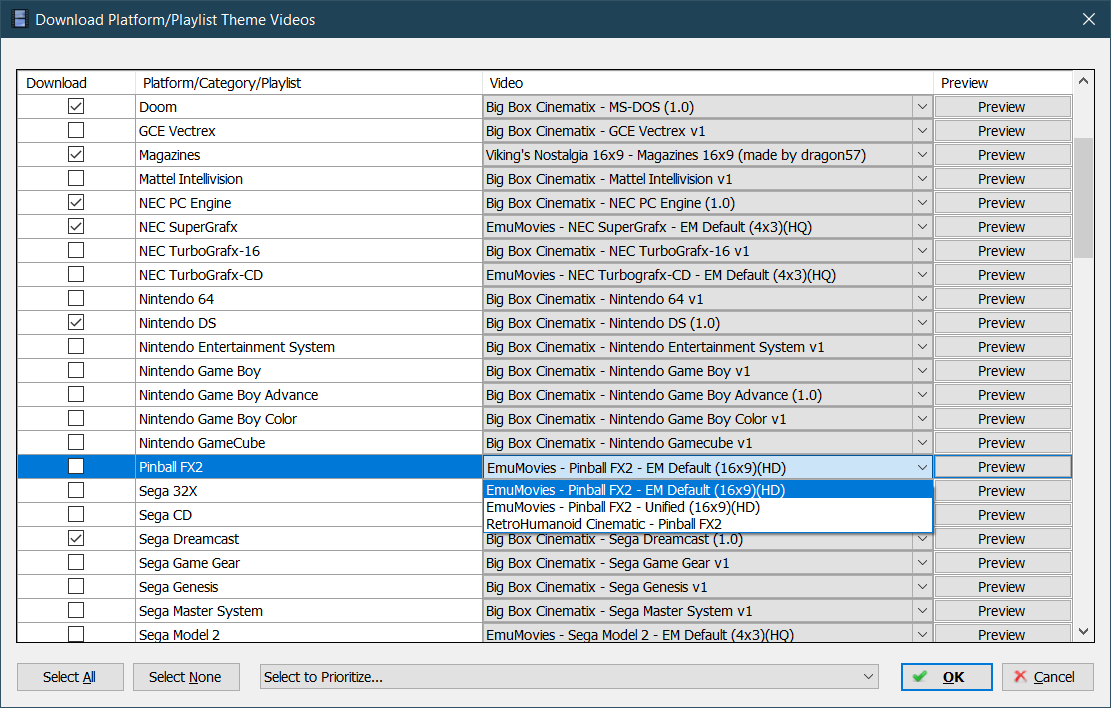The height and width of the screenshot is (708, 1111).
Task: Cancel the download dialog
Action: coord(1047,677)
